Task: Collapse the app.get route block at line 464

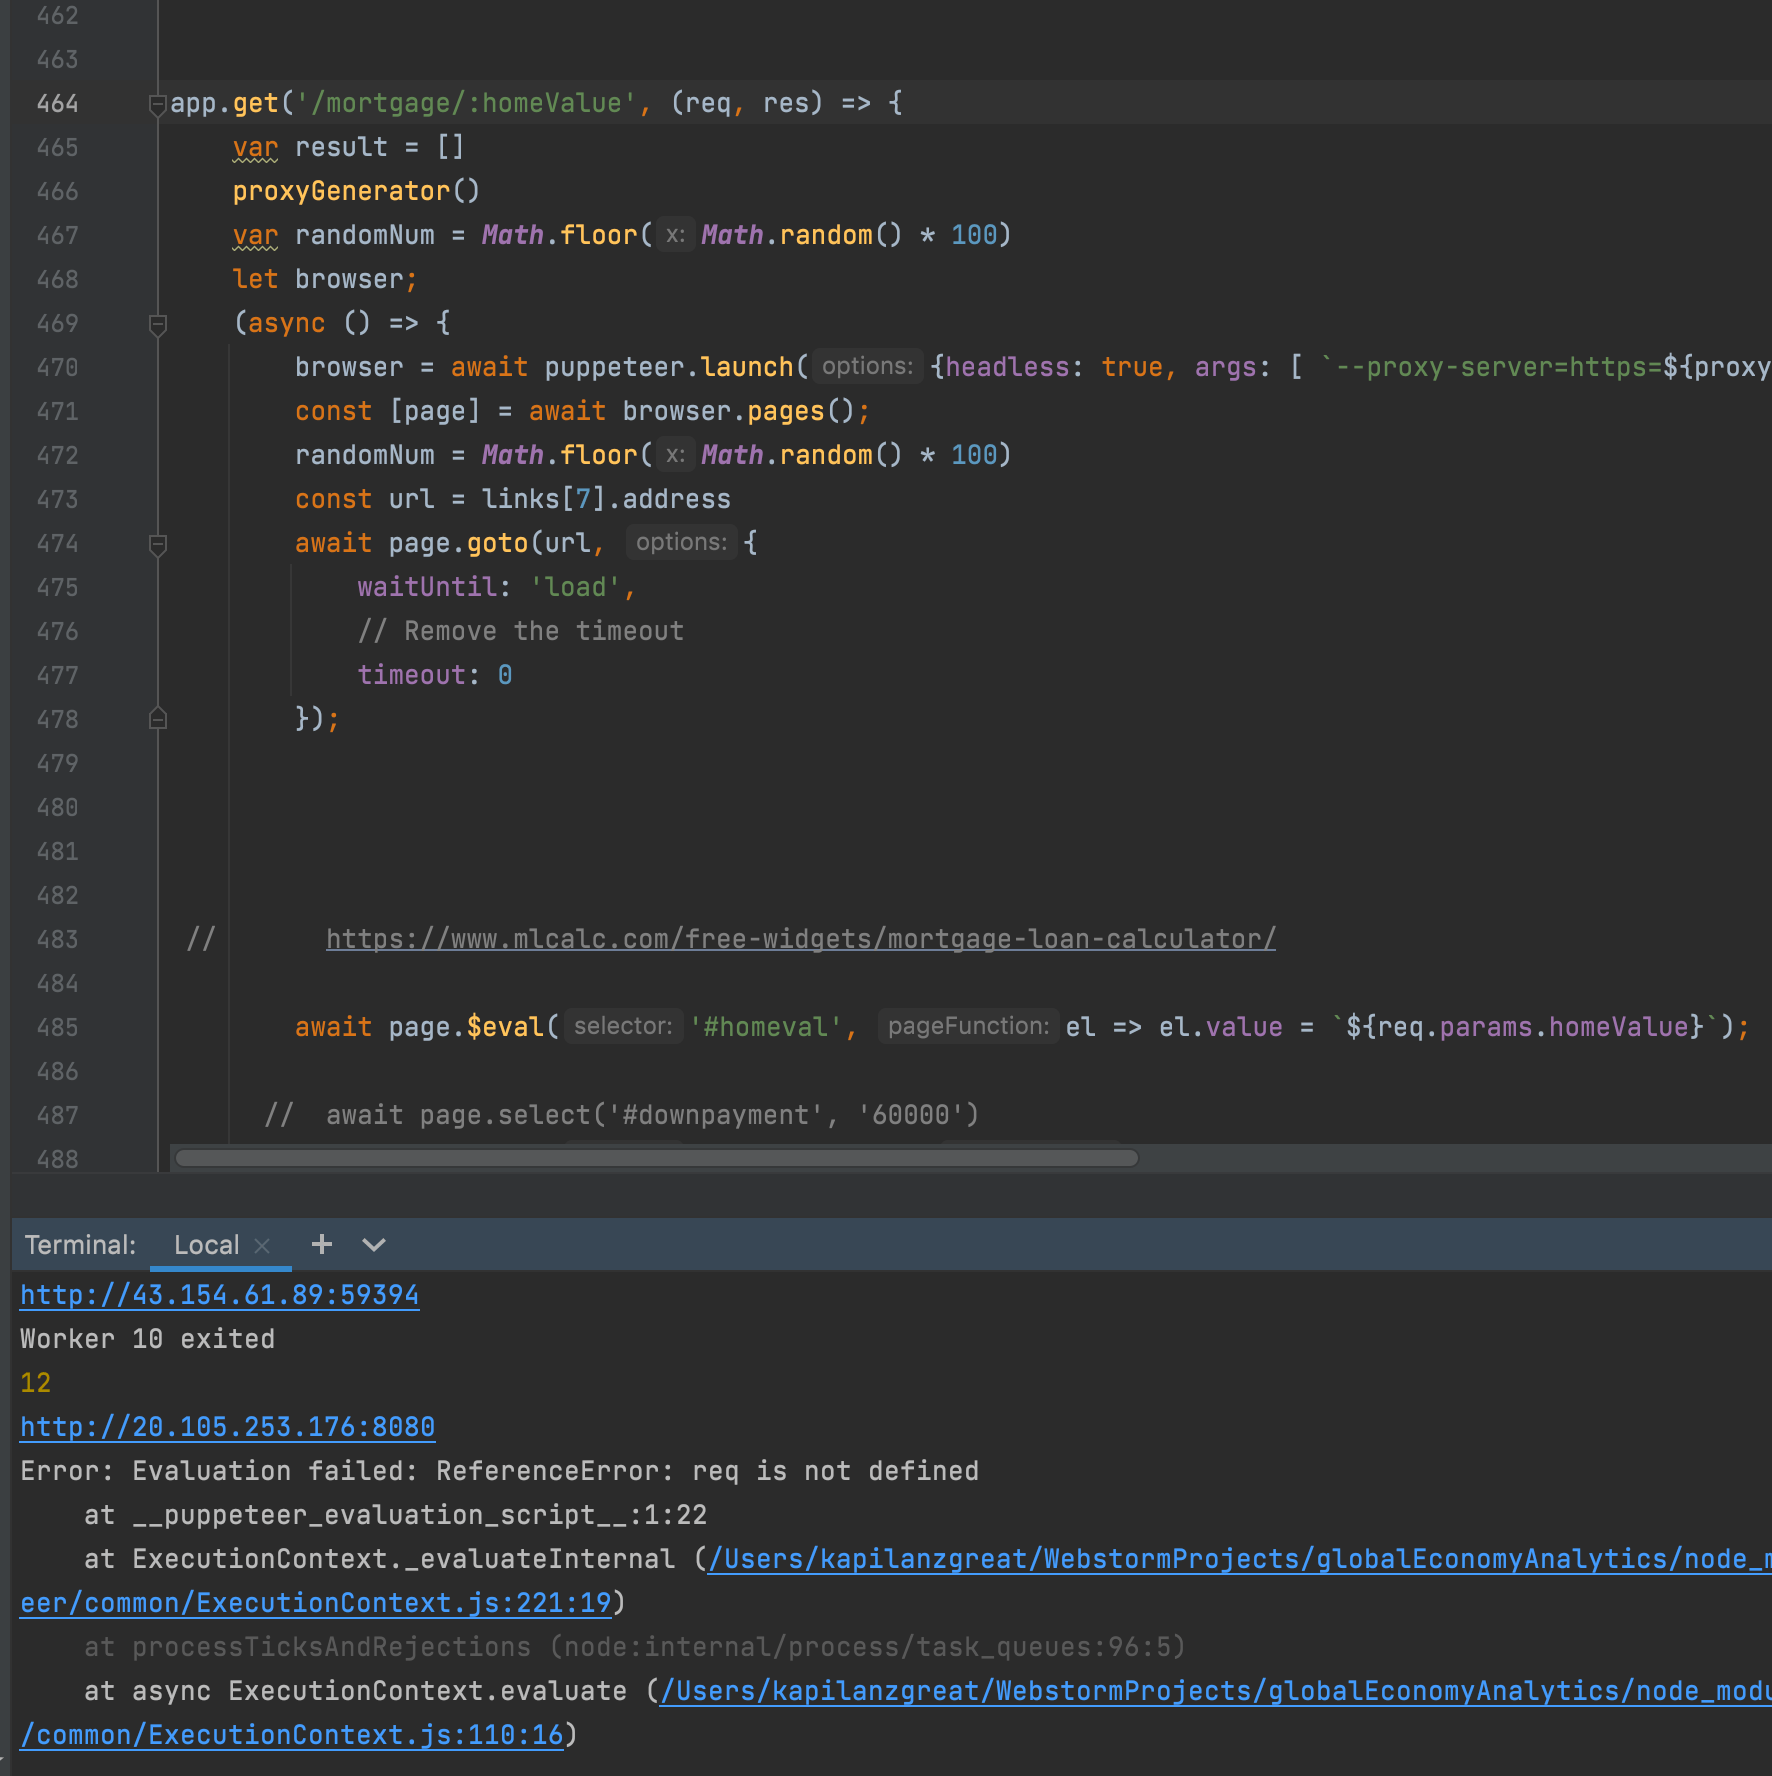Action: 157,104
